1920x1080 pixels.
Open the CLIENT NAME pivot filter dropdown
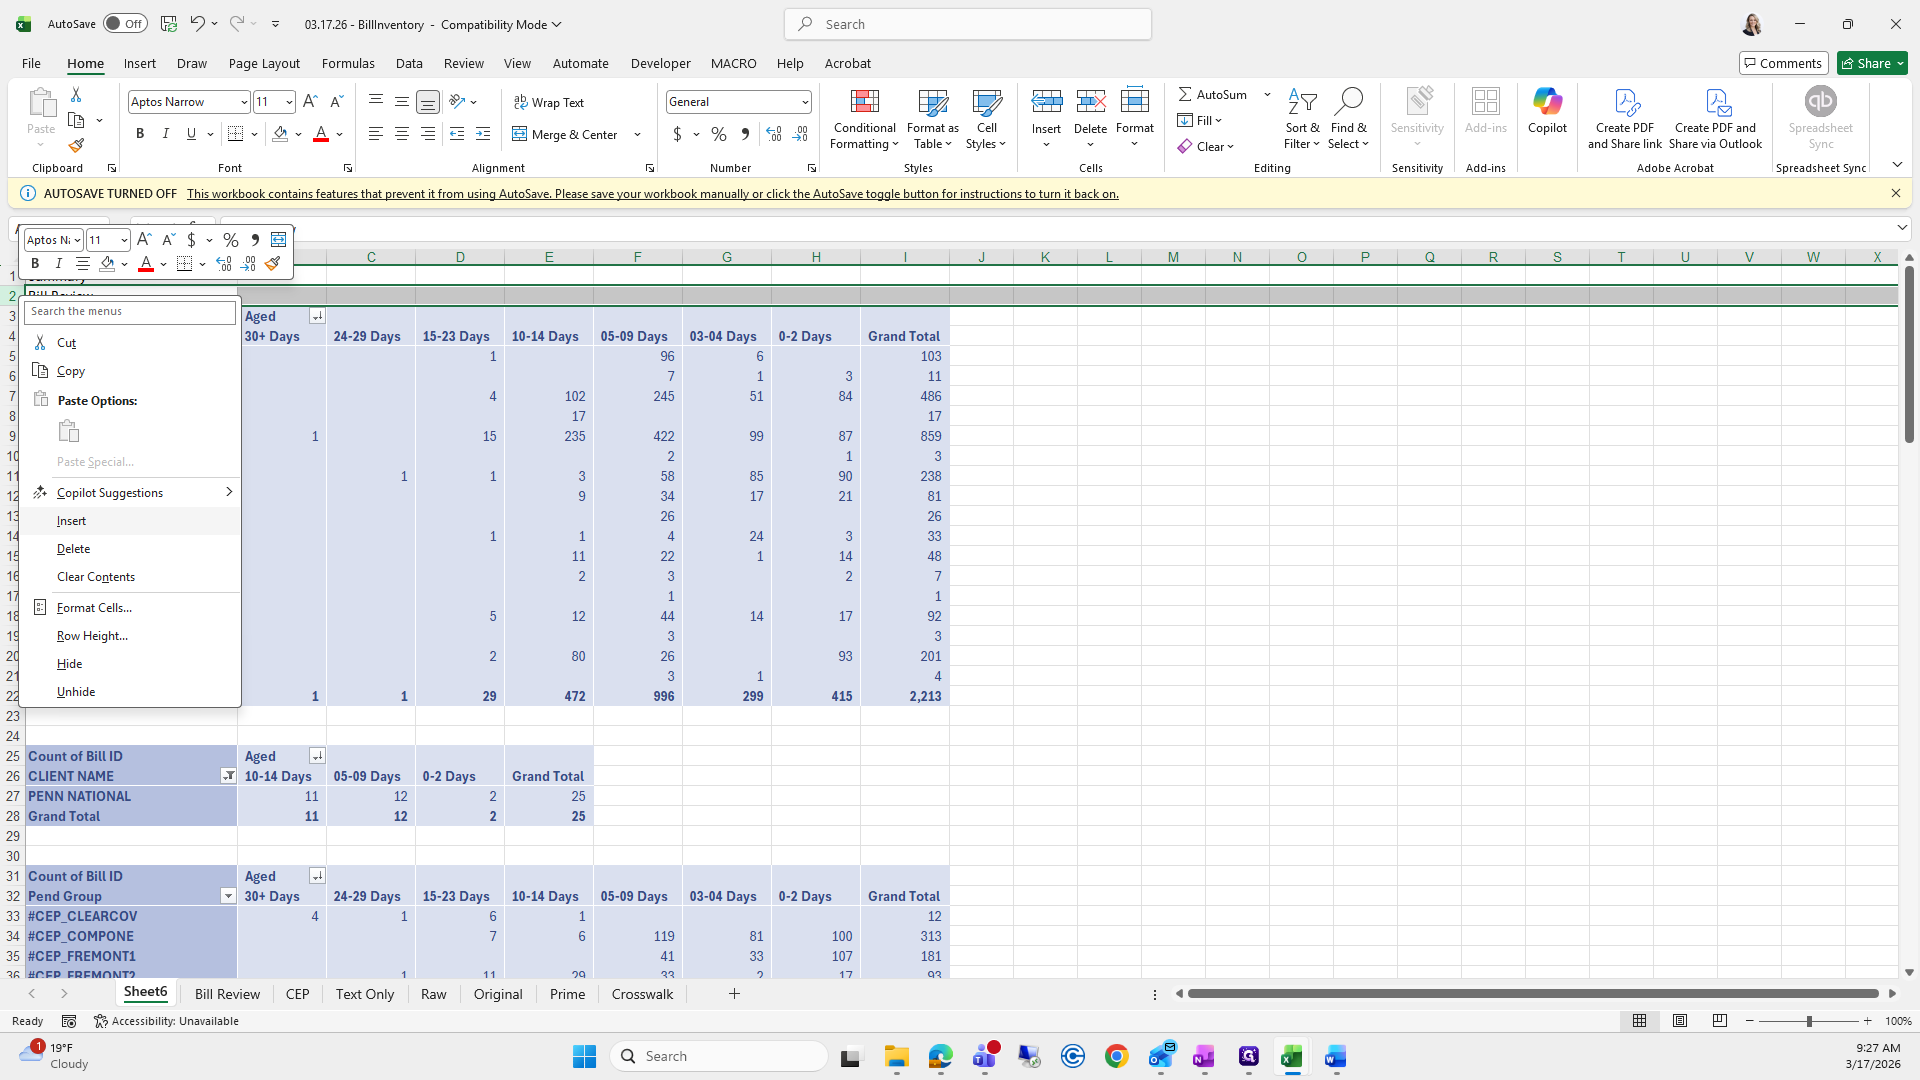click(x=228, y=776)
